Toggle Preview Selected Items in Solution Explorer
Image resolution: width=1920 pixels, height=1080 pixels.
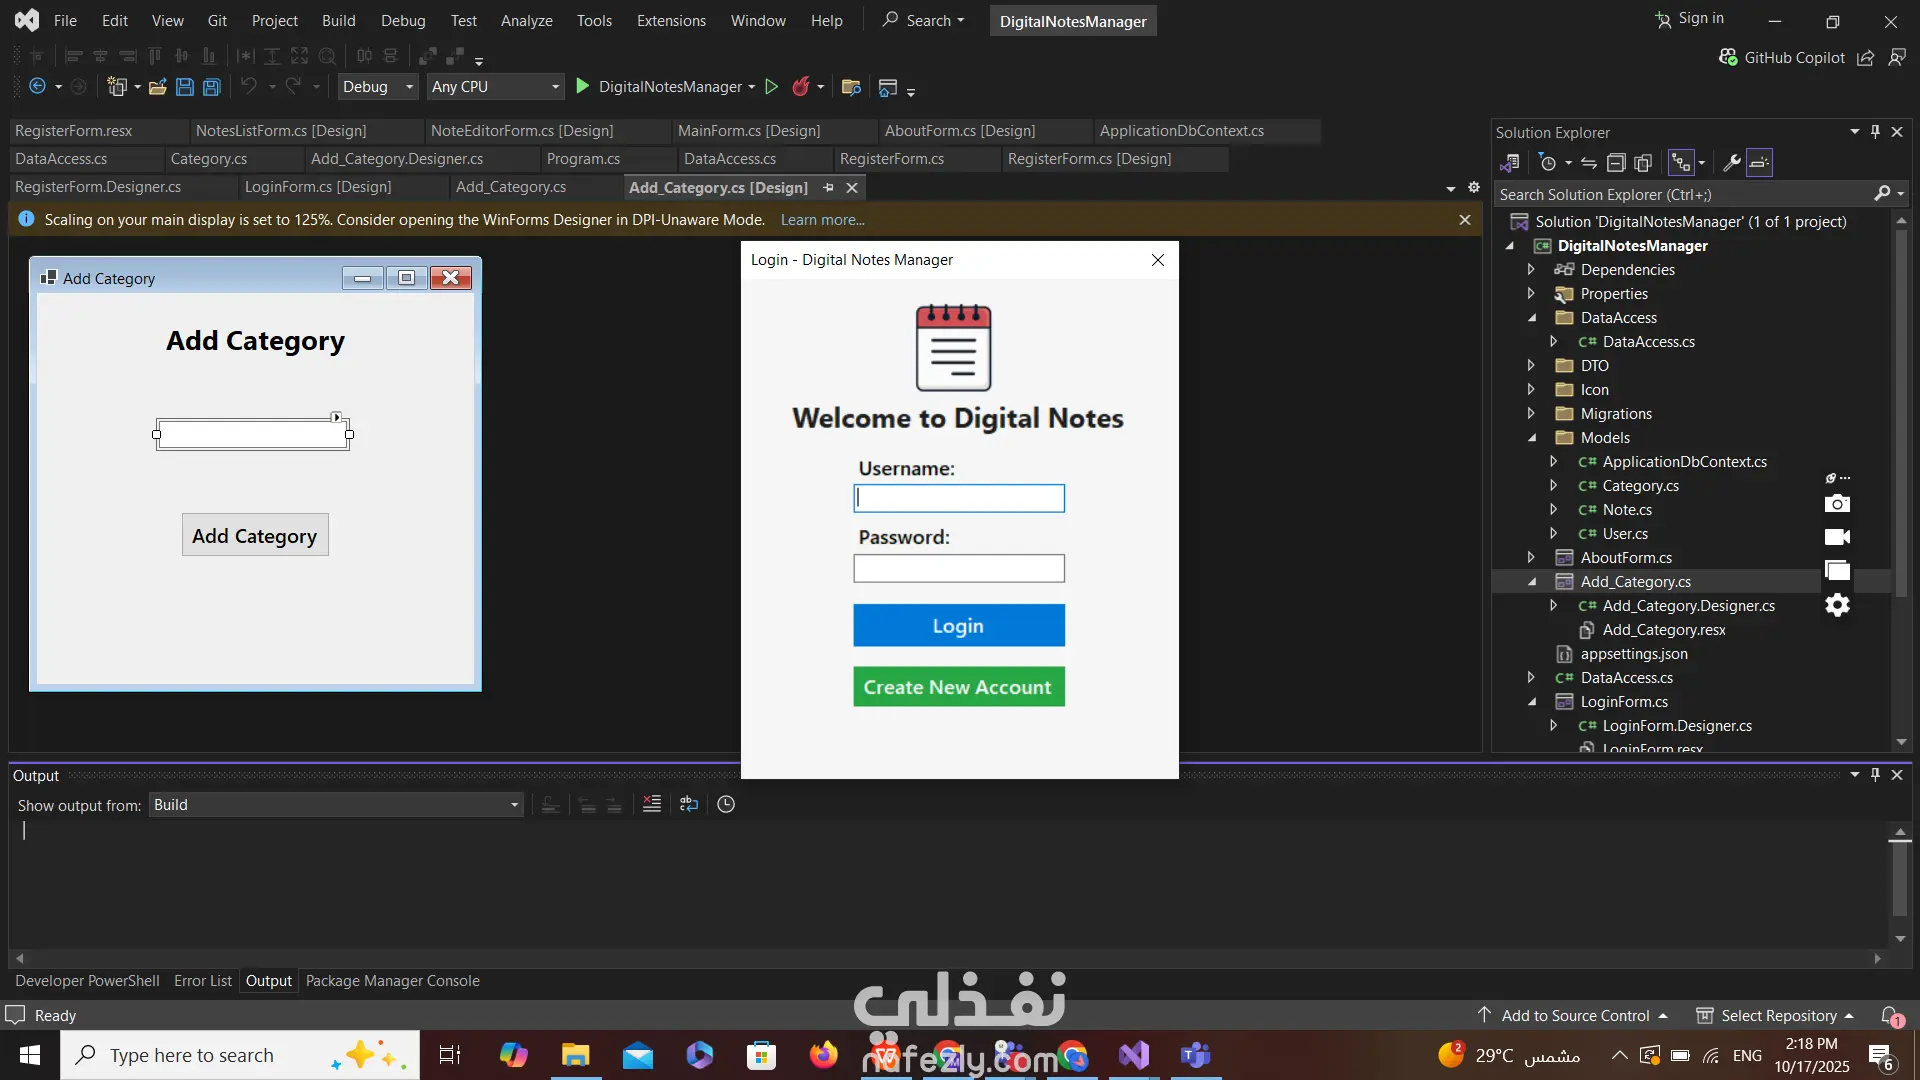[x=1759, y=163]
